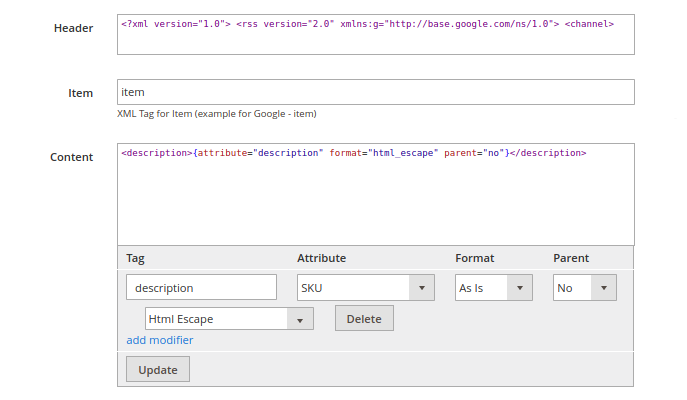
Task: Click the Attribute column heading
Action: tap(321, 258)
